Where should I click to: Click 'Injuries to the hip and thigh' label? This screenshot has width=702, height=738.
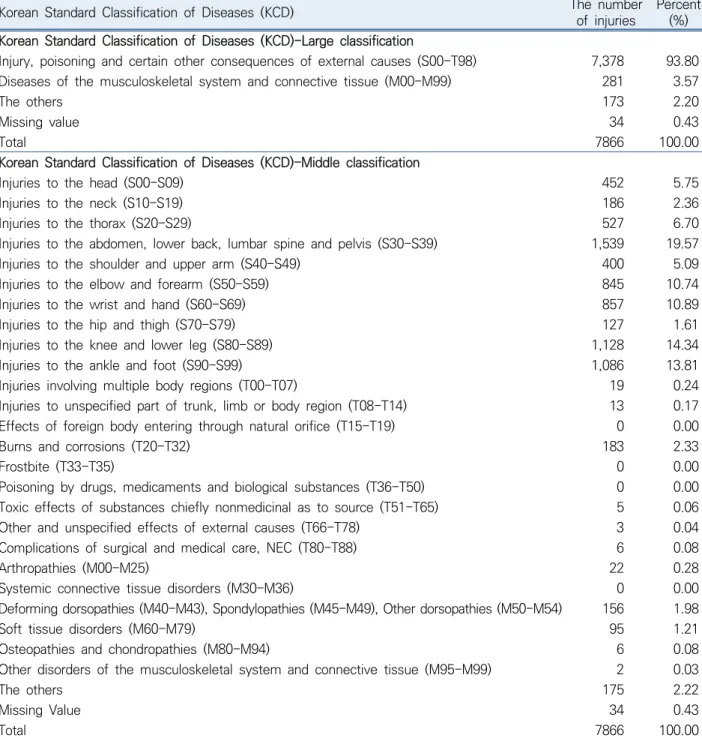click(118, 324)
